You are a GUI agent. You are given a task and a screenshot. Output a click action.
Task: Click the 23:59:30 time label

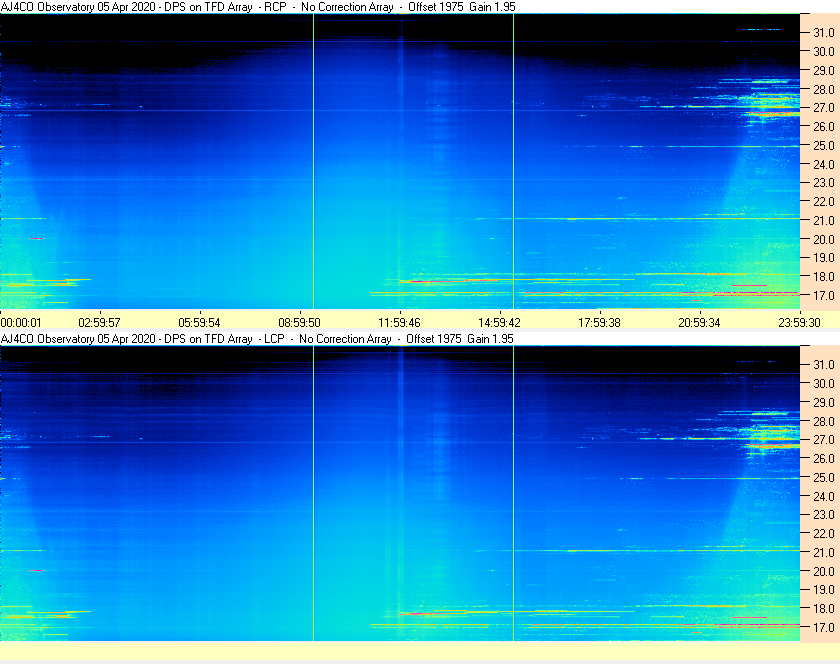(x=799, y=323)
